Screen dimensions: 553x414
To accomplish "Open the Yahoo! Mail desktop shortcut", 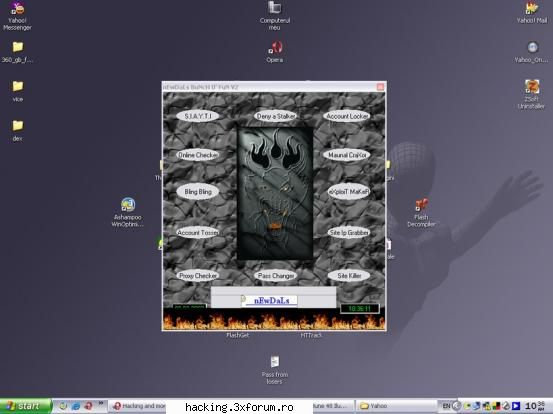I will pyautogui.click(x=532, y=12).
